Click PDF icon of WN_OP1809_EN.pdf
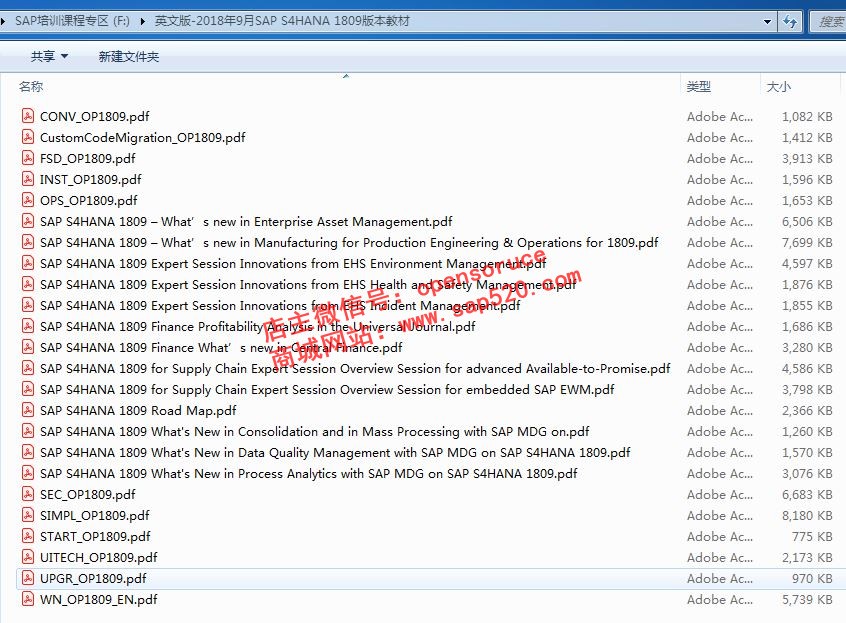The image size is (846, 623). [28, 600]
